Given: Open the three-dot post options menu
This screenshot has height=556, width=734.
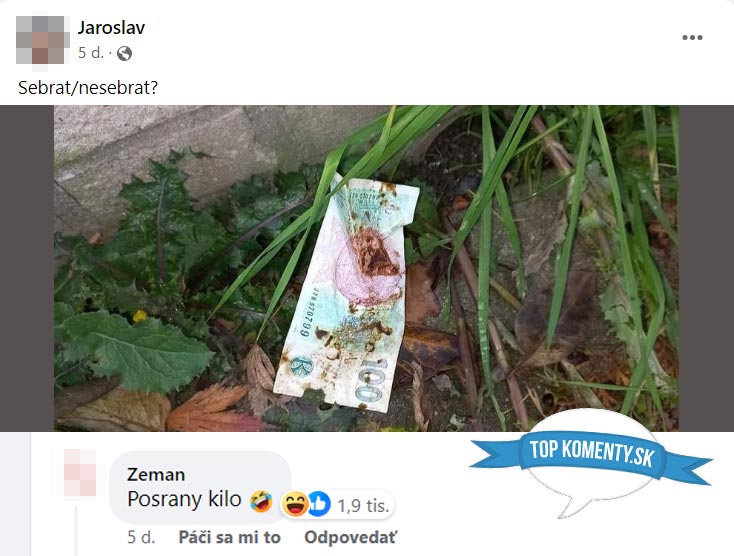Looking at the screenshot, I should [x=692, y=37].
